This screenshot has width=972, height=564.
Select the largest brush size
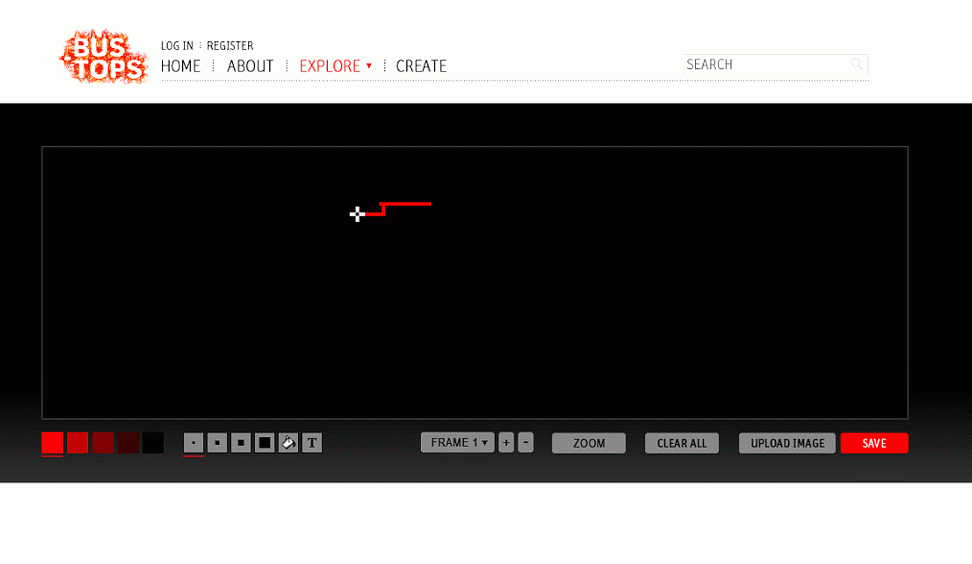[264, 443]
